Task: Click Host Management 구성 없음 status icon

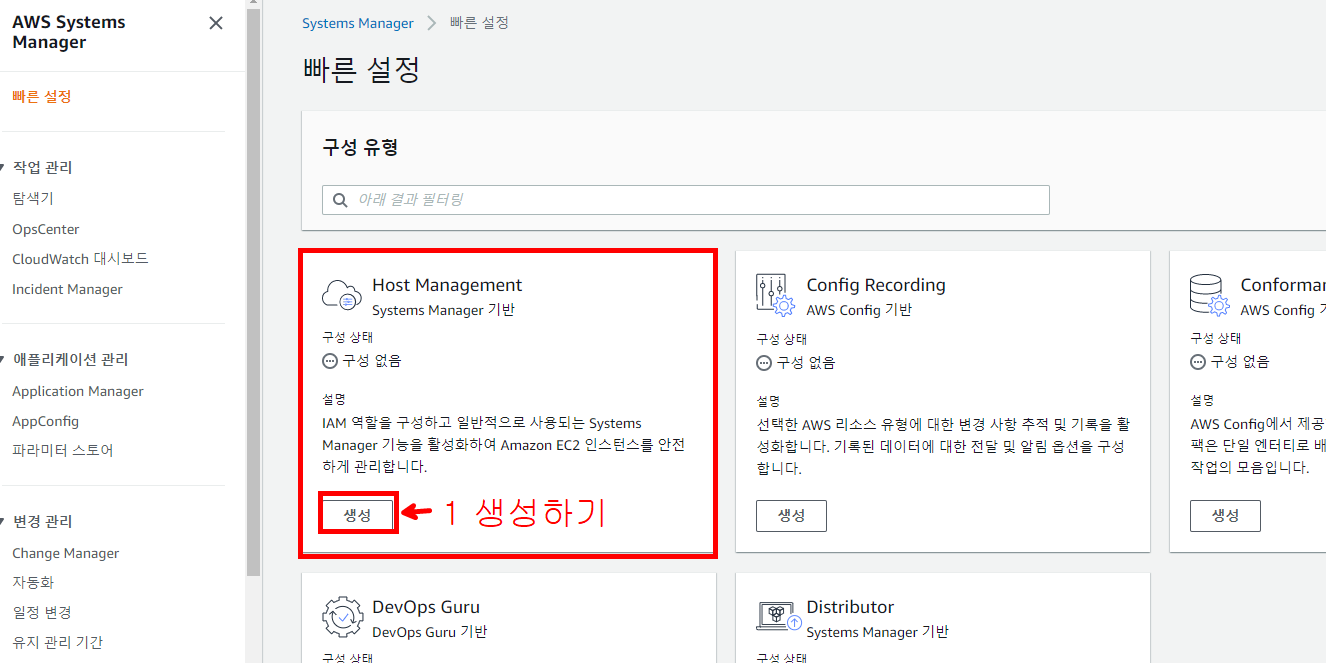Action: [330, 361]
